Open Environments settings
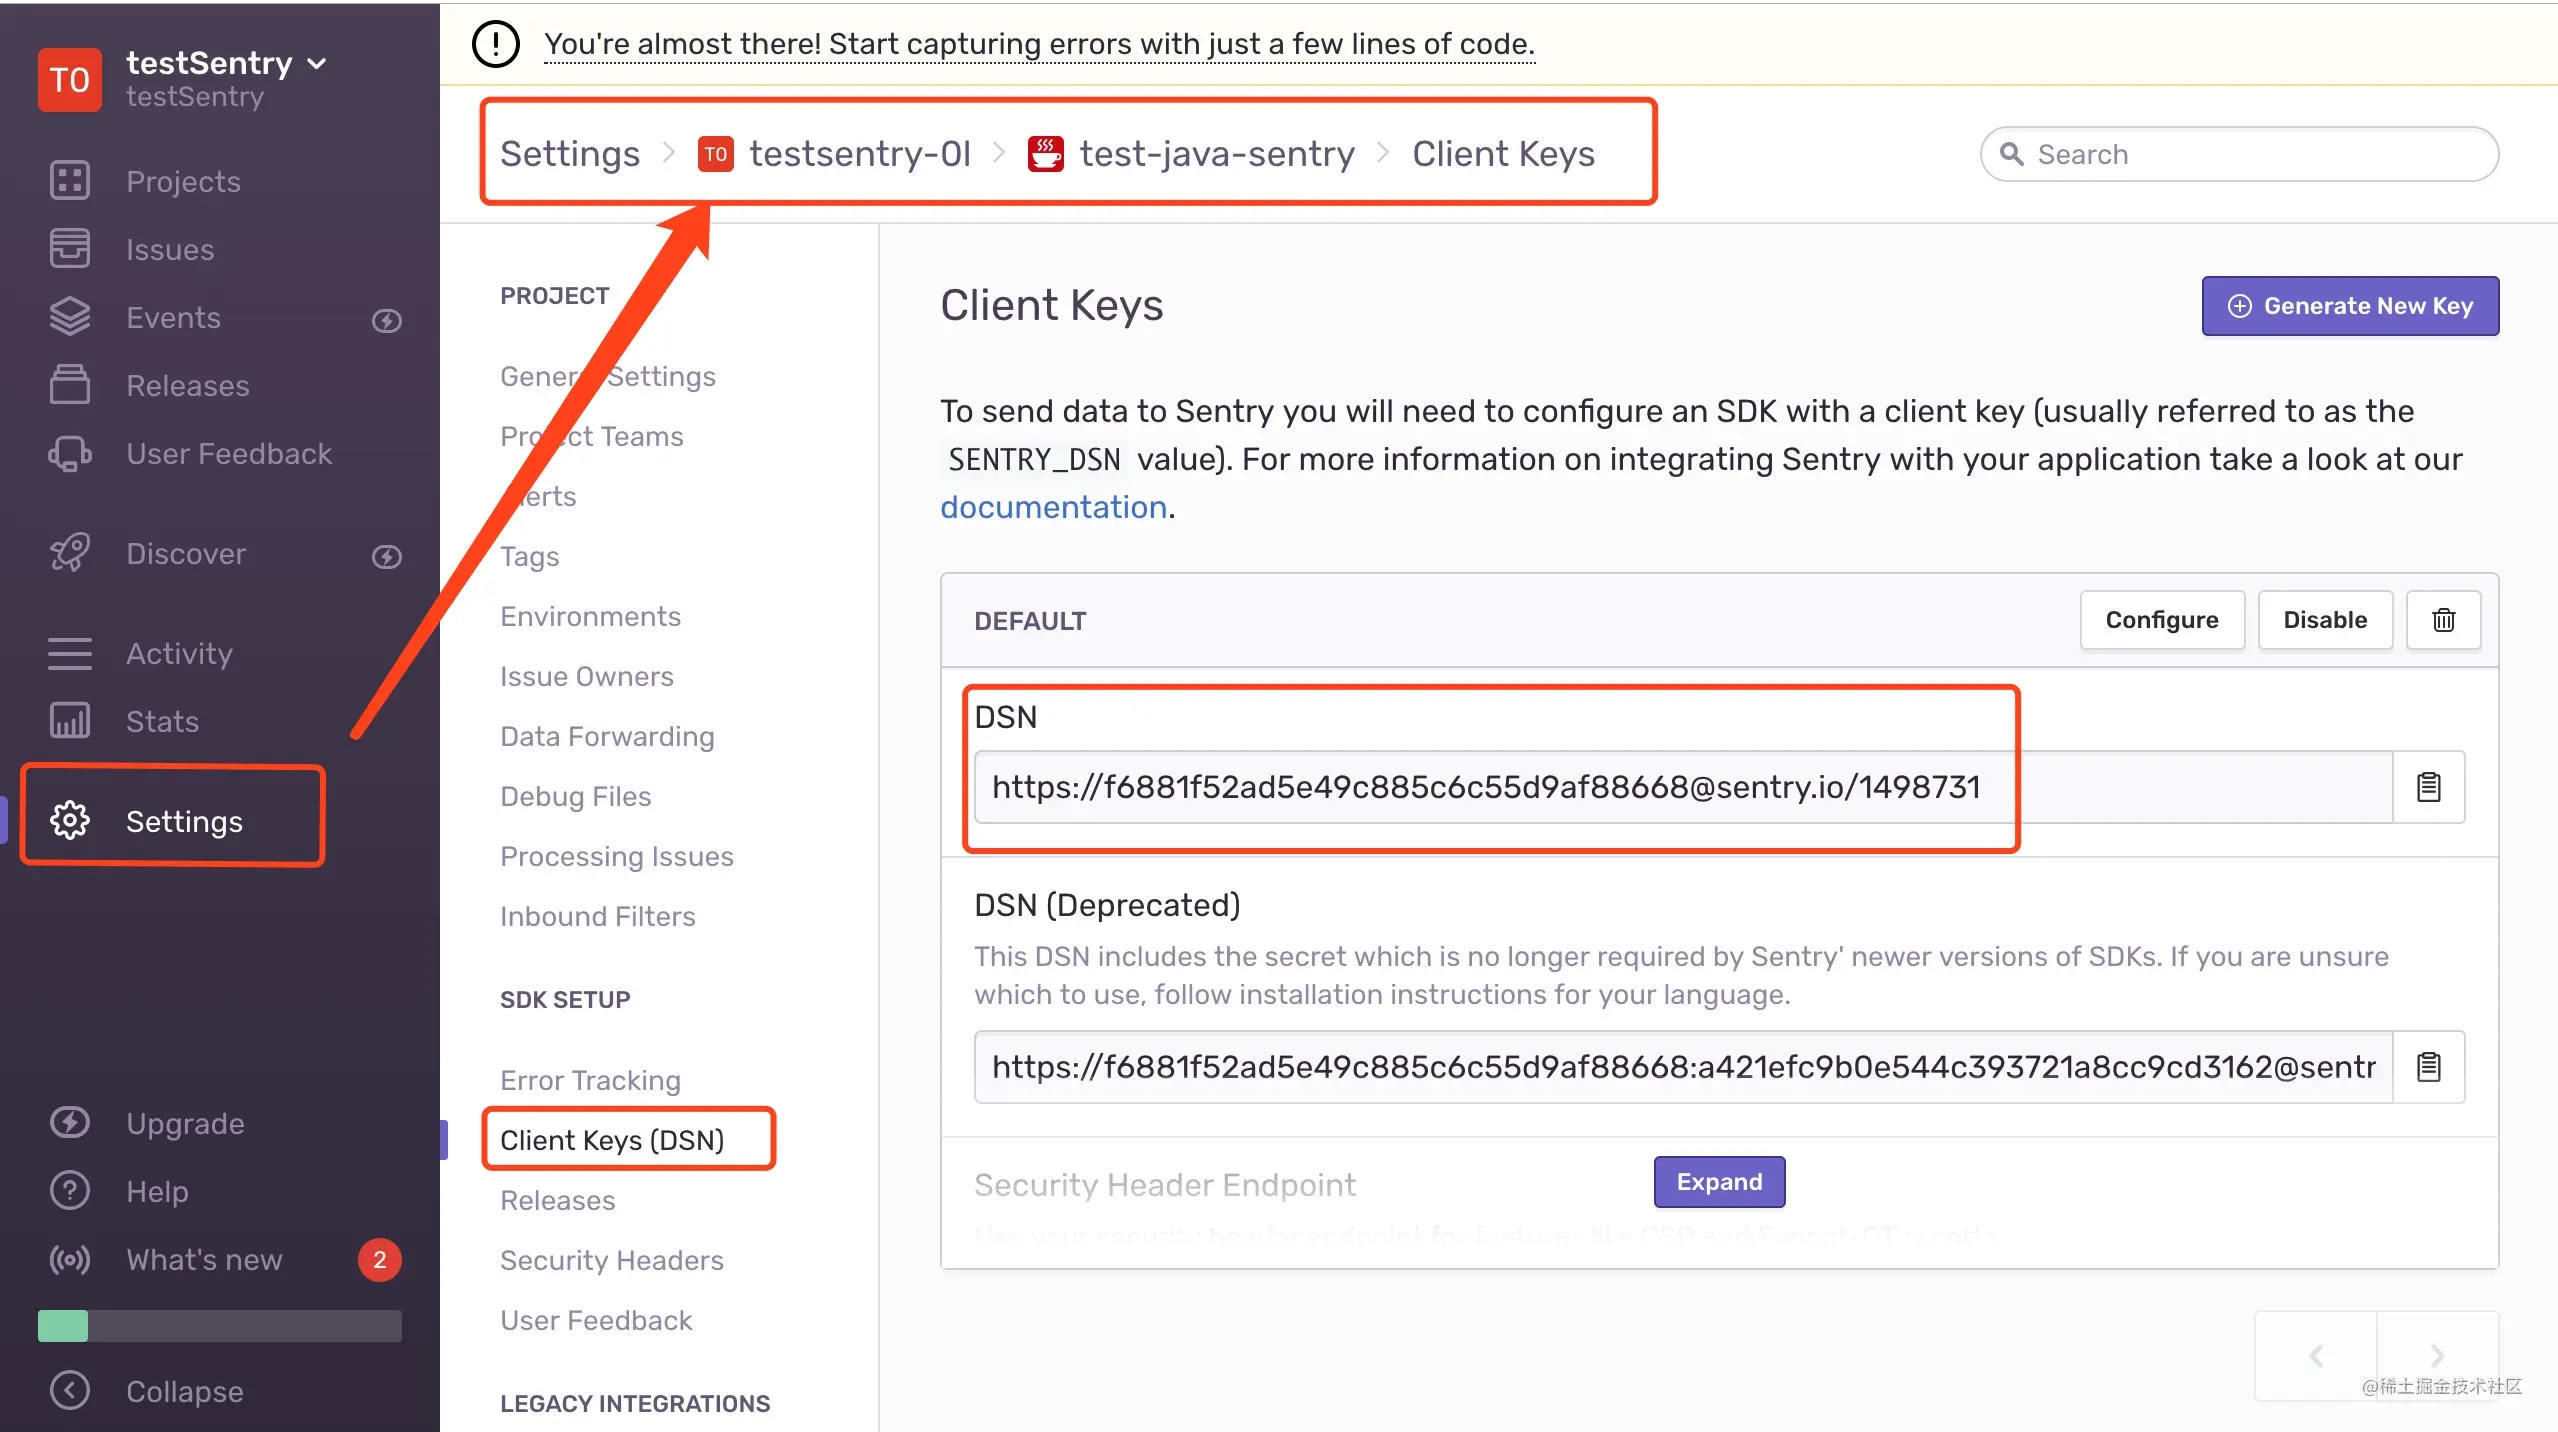The image size is (2558, 1432). pyautogui.click(x=590, y=616)
